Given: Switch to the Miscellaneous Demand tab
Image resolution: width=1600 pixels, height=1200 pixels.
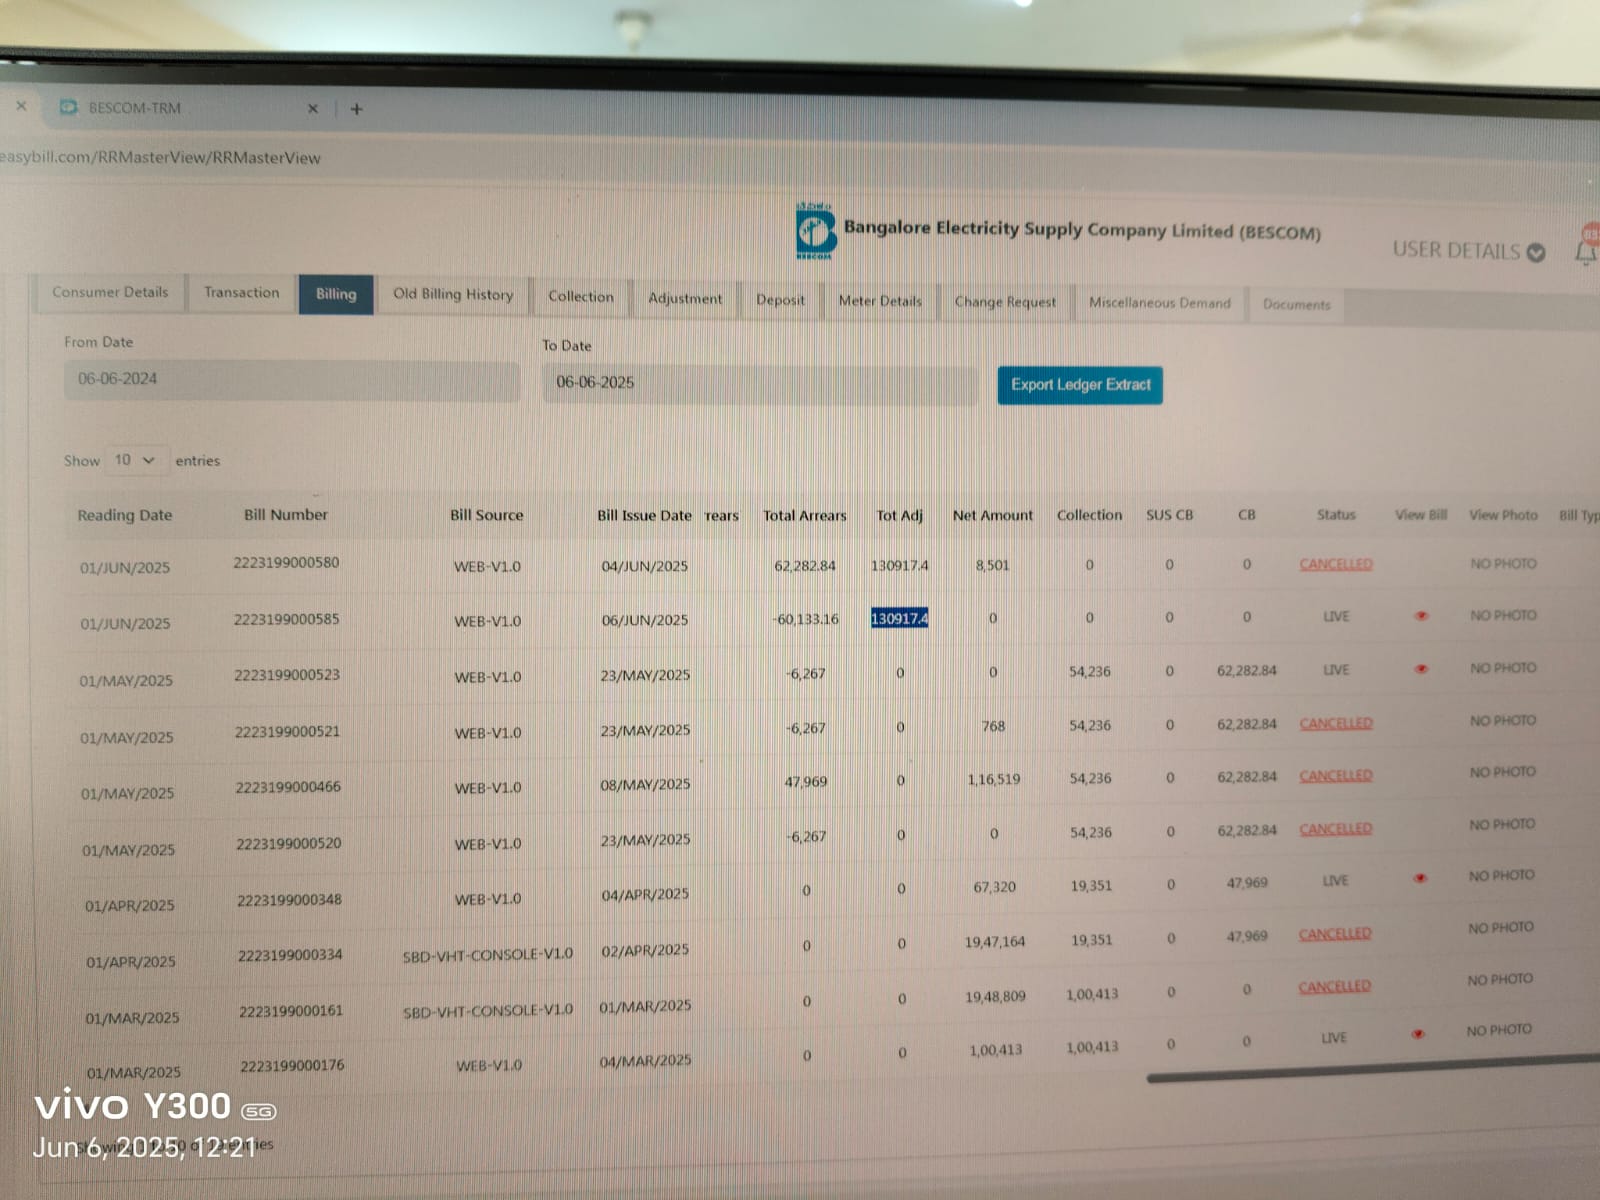Looking at the screenshot, I should coord(1160,303).
